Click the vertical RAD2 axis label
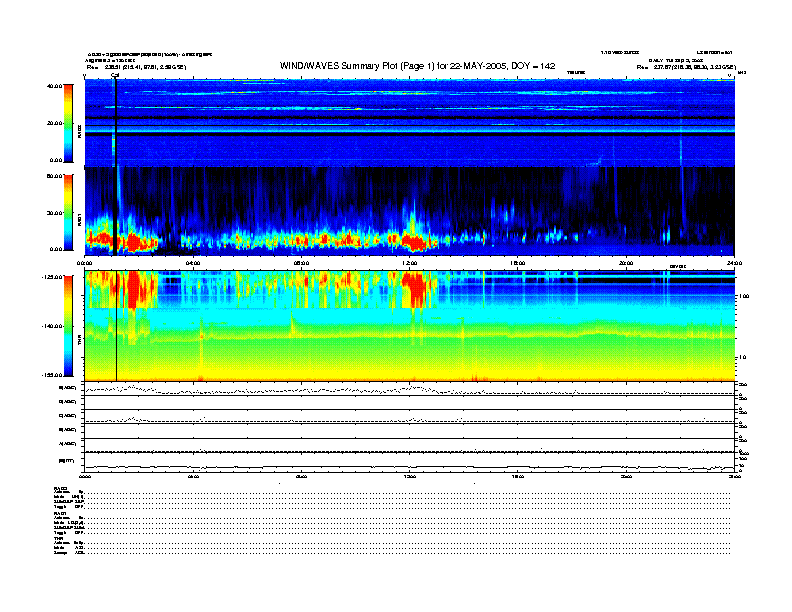Image resolution: width=792 pixels, height=612 pixels. [79, 131]
